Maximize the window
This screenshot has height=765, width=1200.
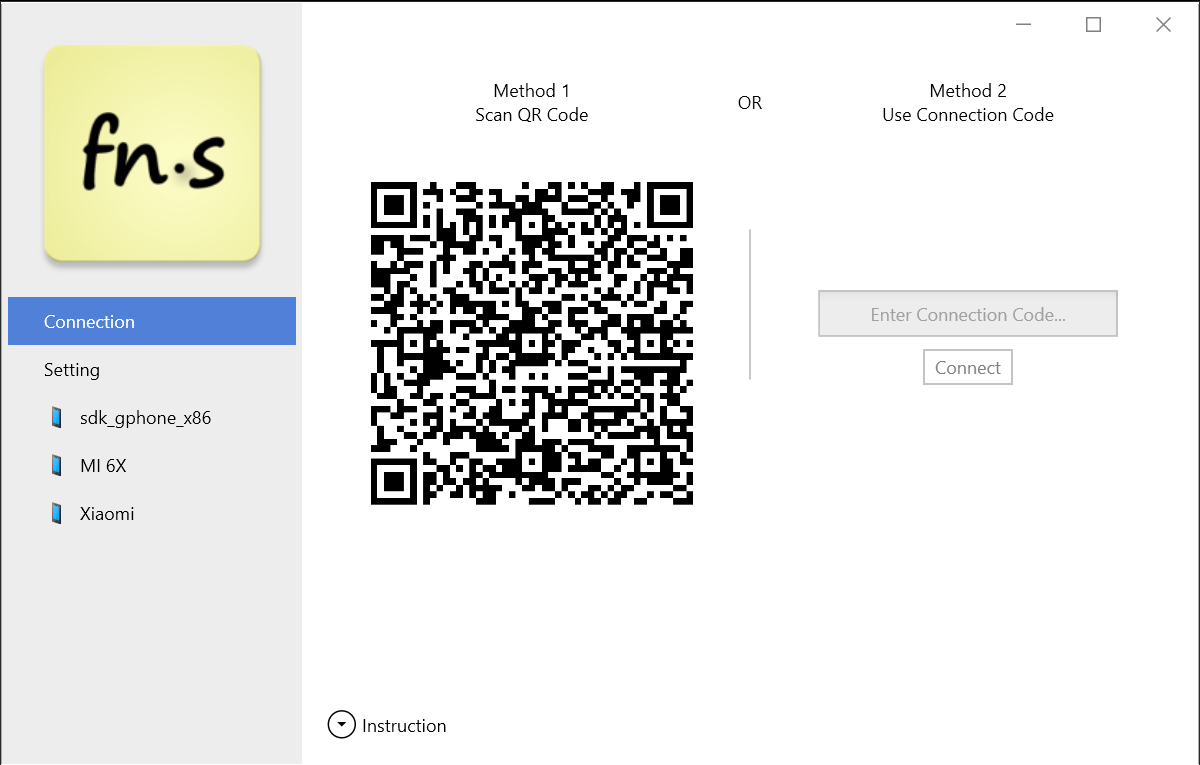[1093, 25]
